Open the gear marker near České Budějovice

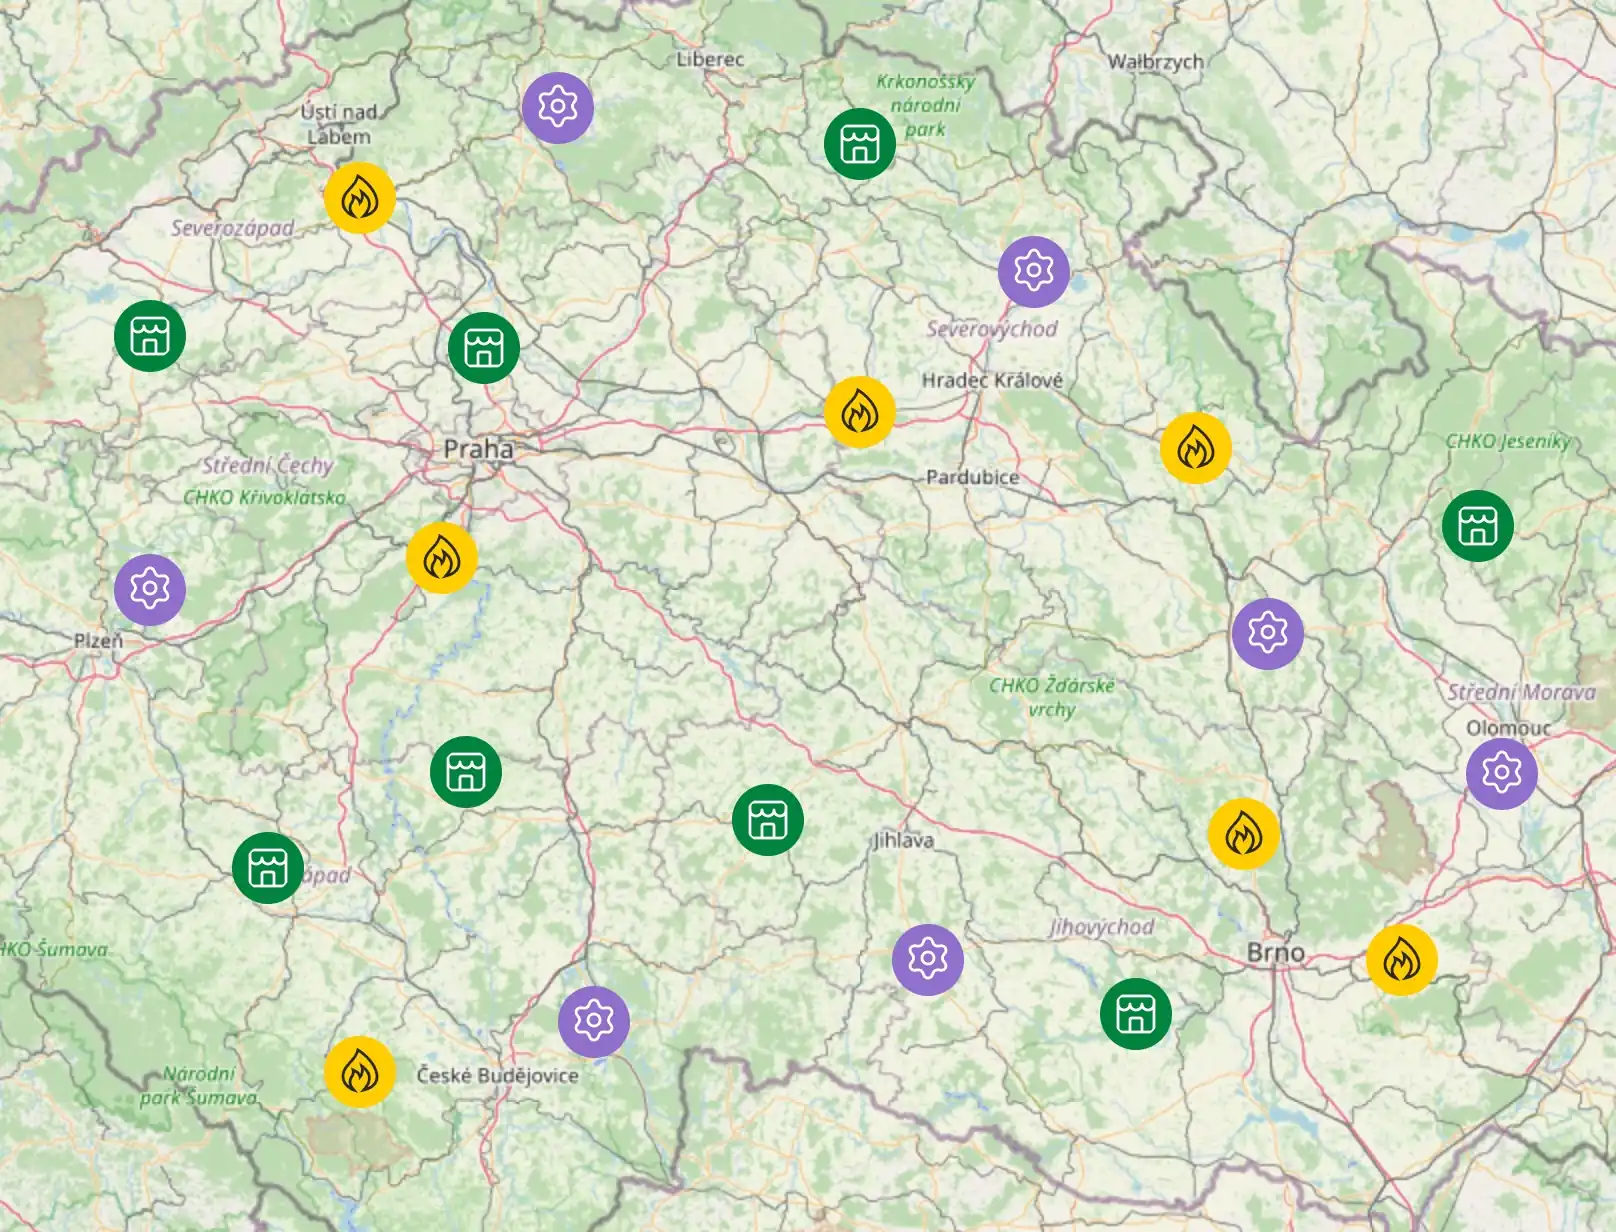[x=594, y=1022]
